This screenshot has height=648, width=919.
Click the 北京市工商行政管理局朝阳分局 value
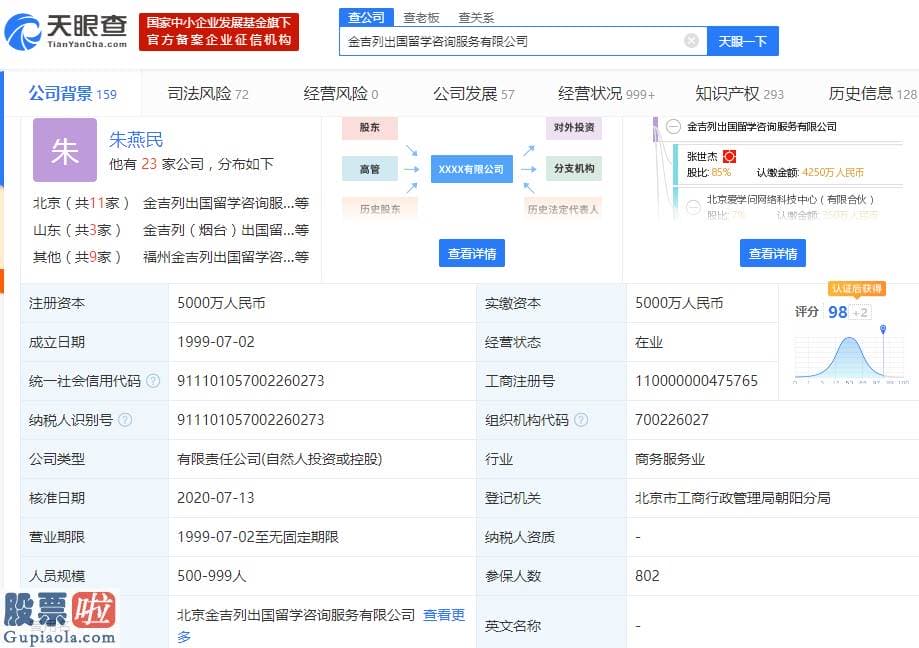pyautogui.click(x=733, y=498)
